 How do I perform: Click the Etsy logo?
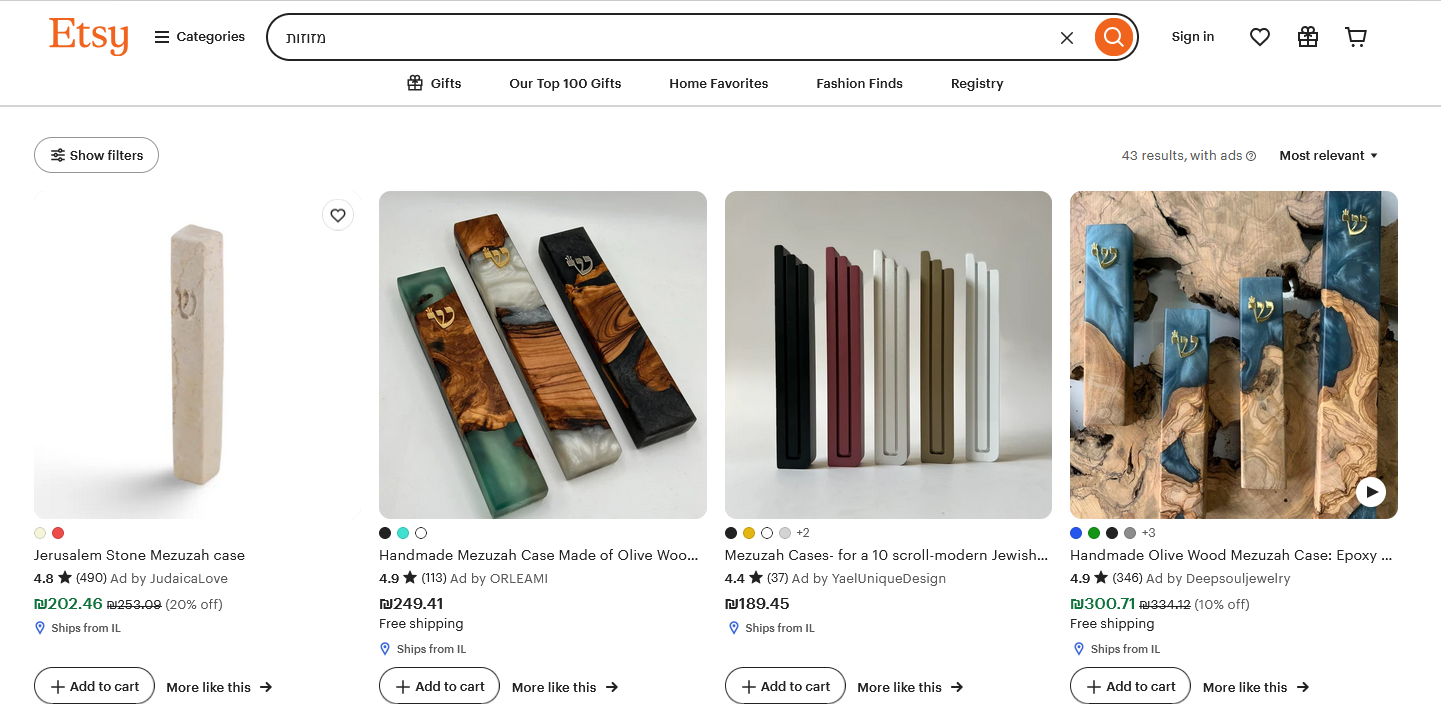(x=89, y=37)
